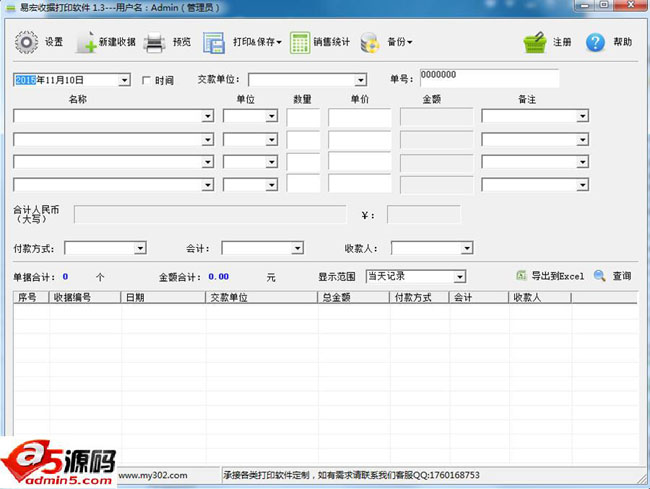Viewport: 650px width, 489px height.
Task: Minimize the application window
Action: coord(585,5)
